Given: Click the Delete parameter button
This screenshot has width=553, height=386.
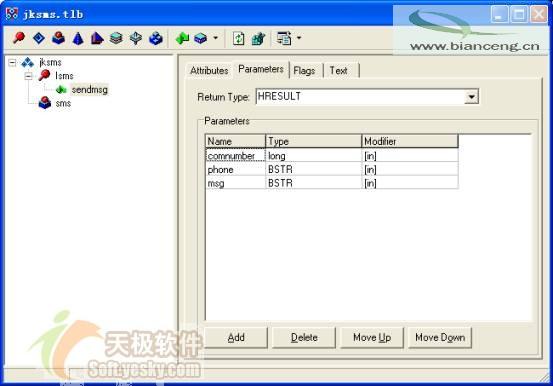Looking at the screenshot, I should [304, 338].
